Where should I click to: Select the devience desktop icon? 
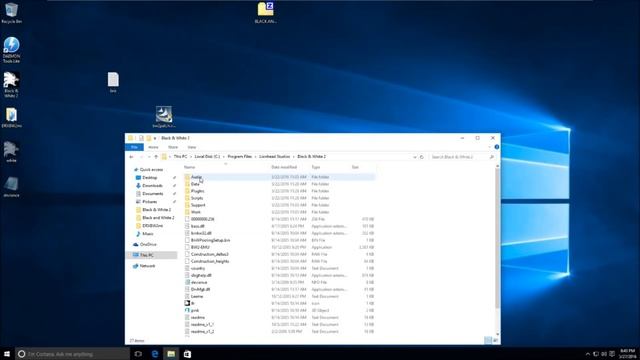pyautogui.click(x=11, y=187)
